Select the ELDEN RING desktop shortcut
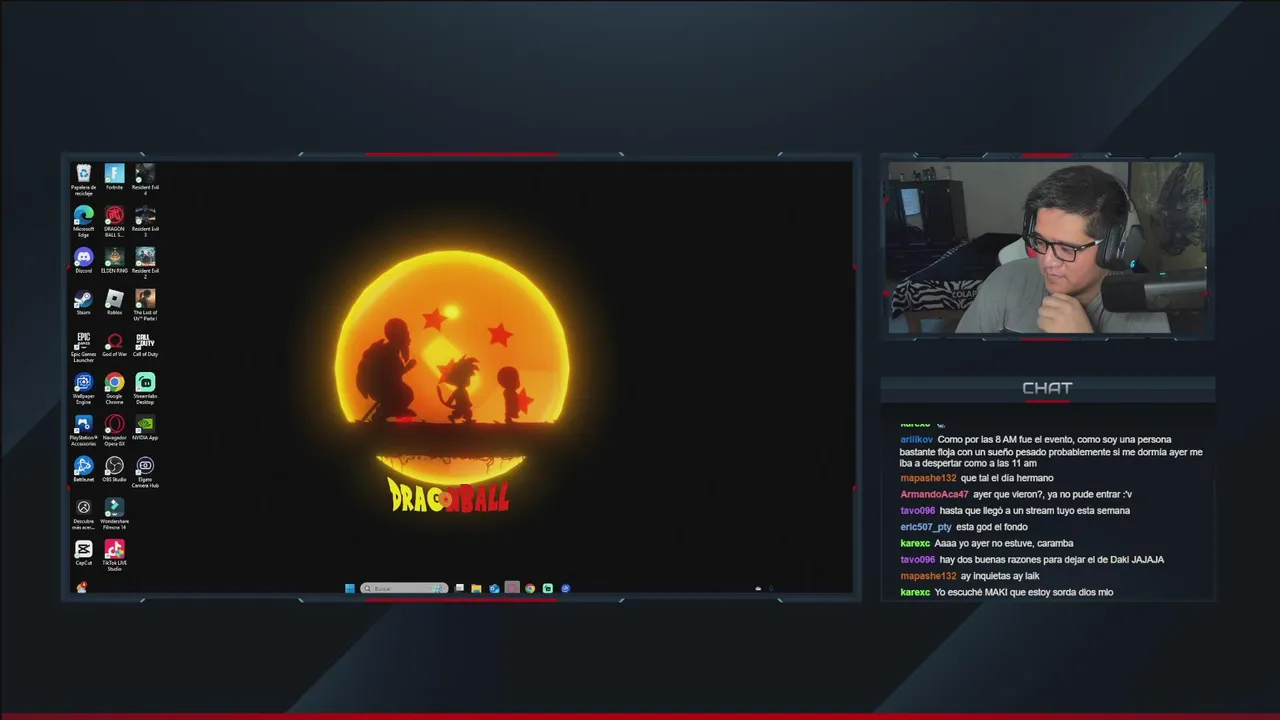The width and height of the screenshot is (1280, 720). [x=114, y=260]
